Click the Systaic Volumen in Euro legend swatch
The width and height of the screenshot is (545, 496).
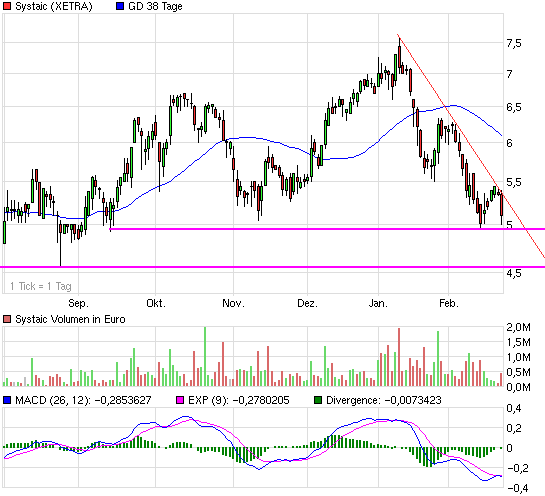(x=7, y=319)
